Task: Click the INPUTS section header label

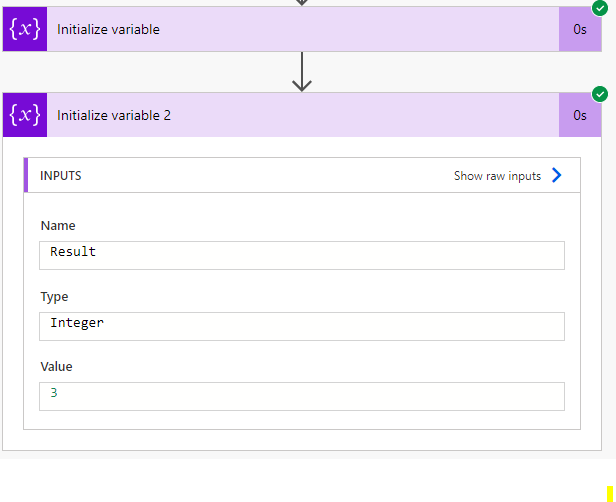Action: coord(60,176)
